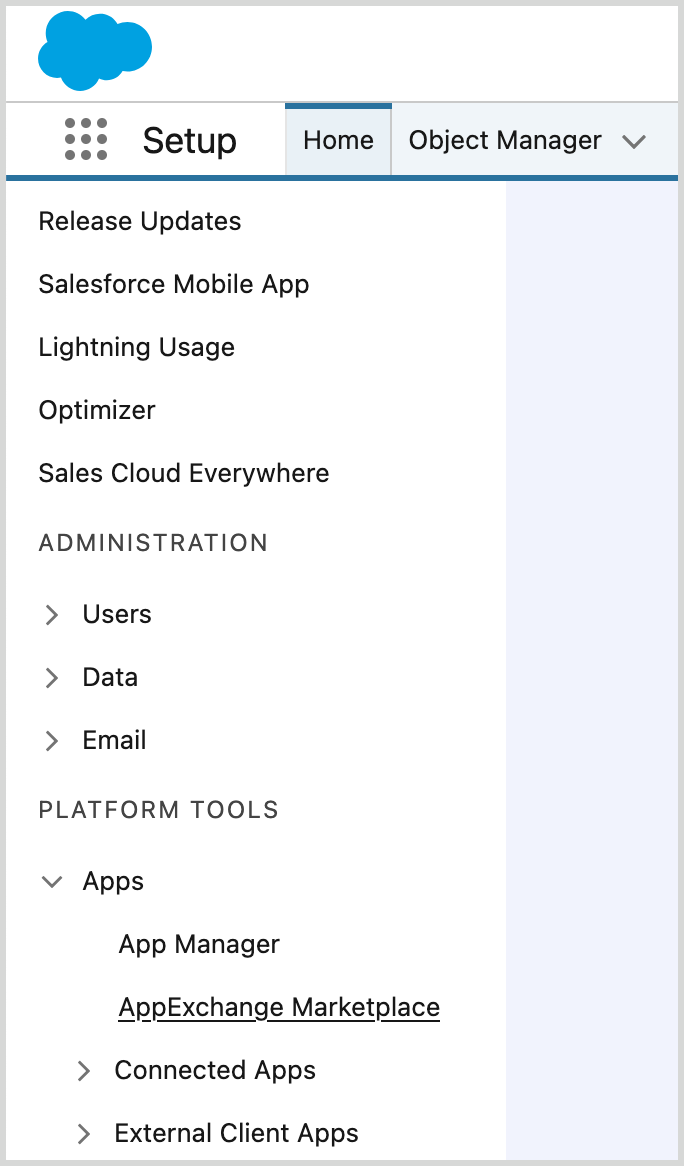
Task: Switch to the Object Manager tab
Action: (505, 140)
